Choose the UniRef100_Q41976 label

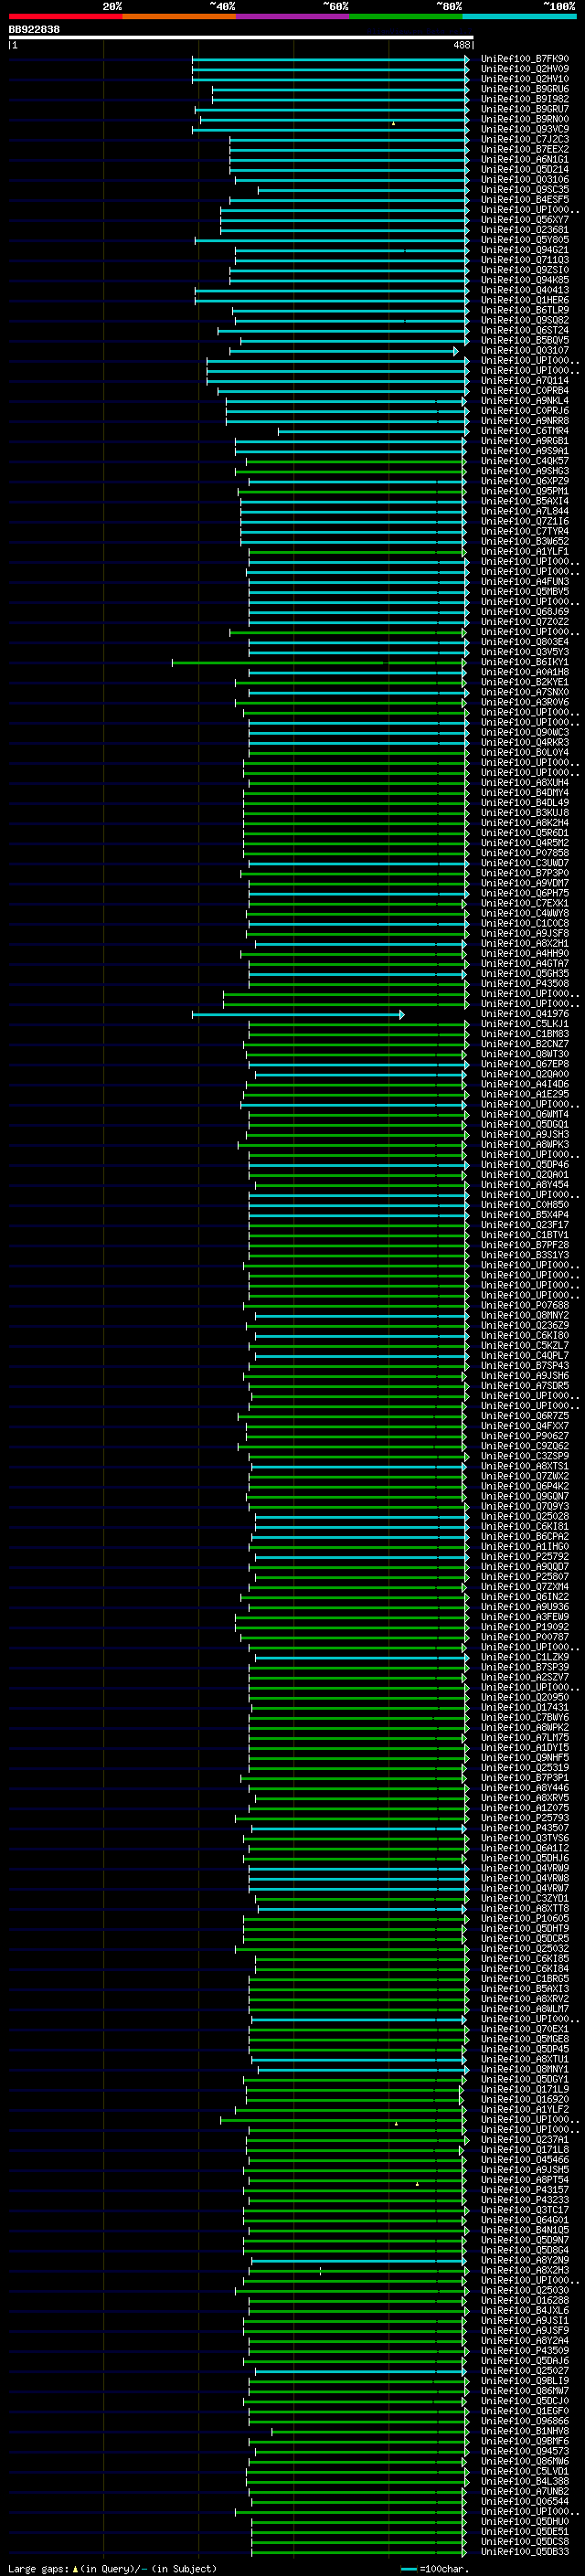coord(525,1014)
